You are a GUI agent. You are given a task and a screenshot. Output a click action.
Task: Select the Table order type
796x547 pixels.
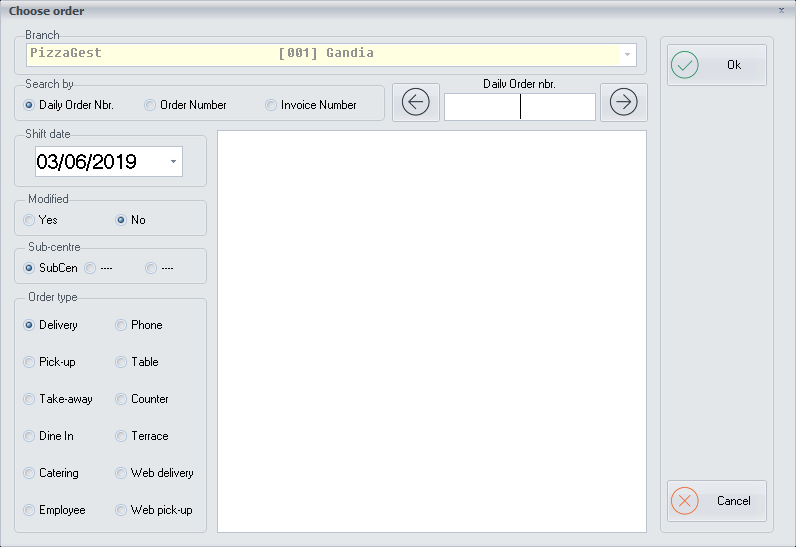121,362
